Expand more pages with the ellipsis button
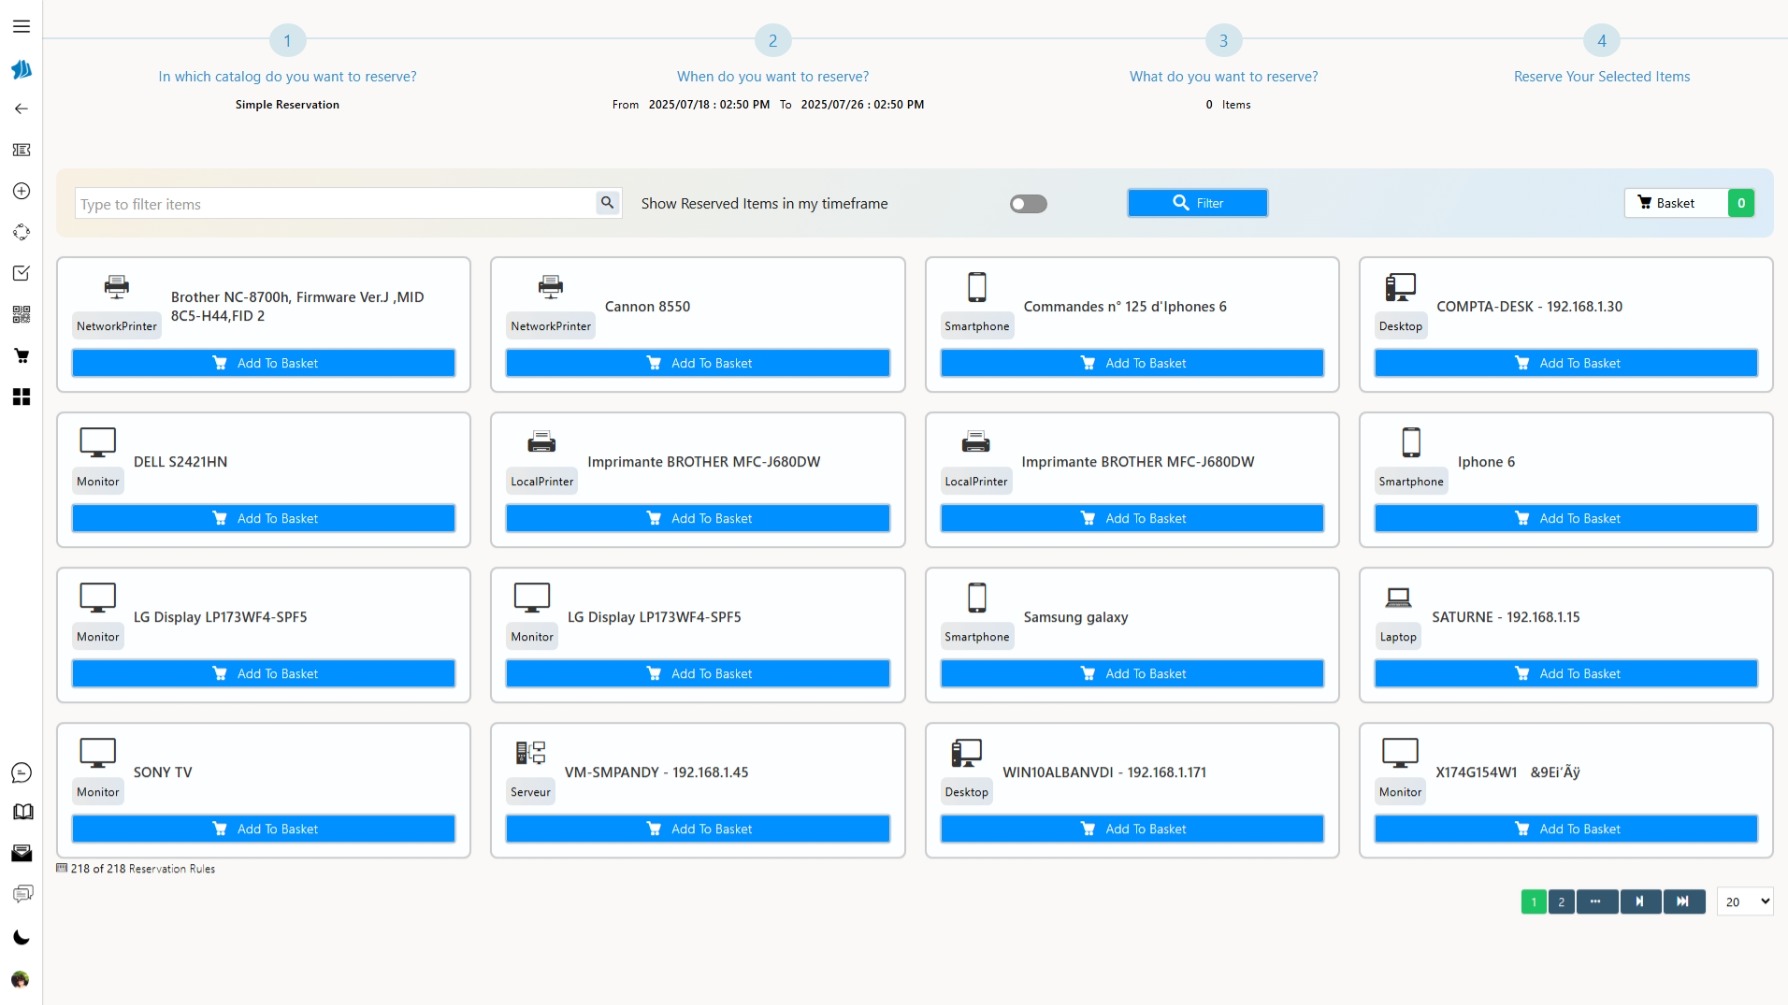Image resolution: width=1788 pixels, height=1005 pixels. (x=1596, y=901)
